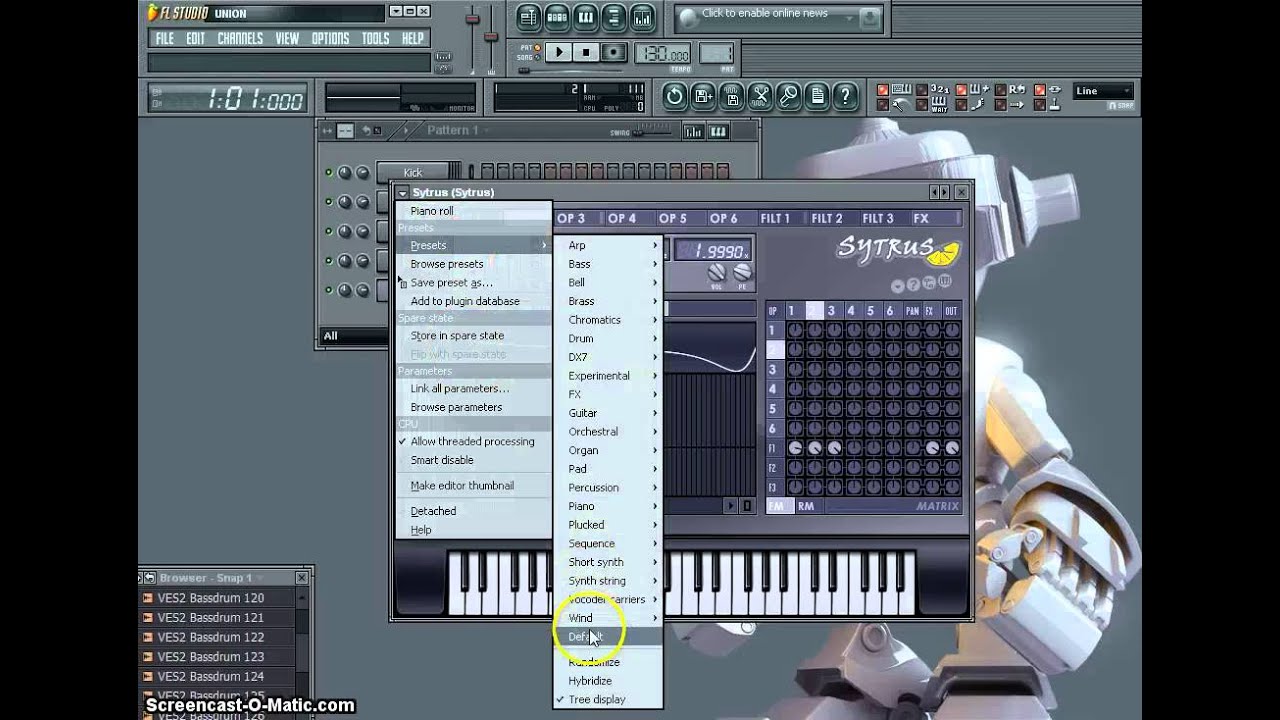Screen dimensions: 1280x720
Task: Open the Sytrus title bar menu arrow
Action: point(402,192)
